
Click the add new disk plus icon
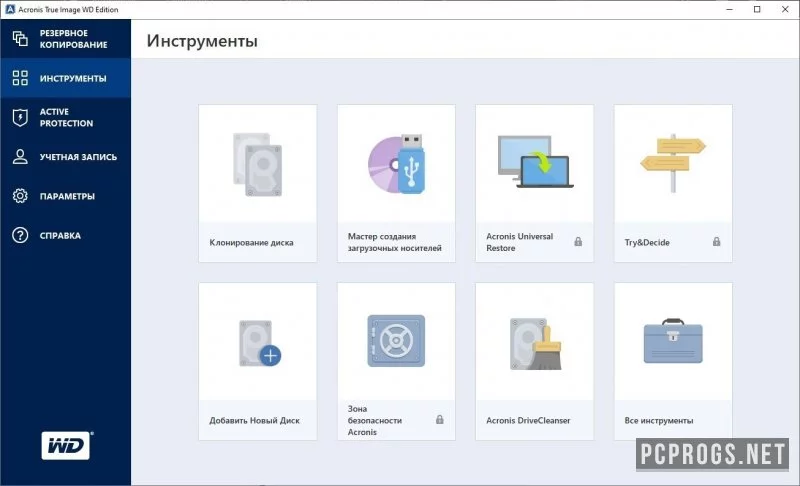pyautogui.click(x=260, y=343)
